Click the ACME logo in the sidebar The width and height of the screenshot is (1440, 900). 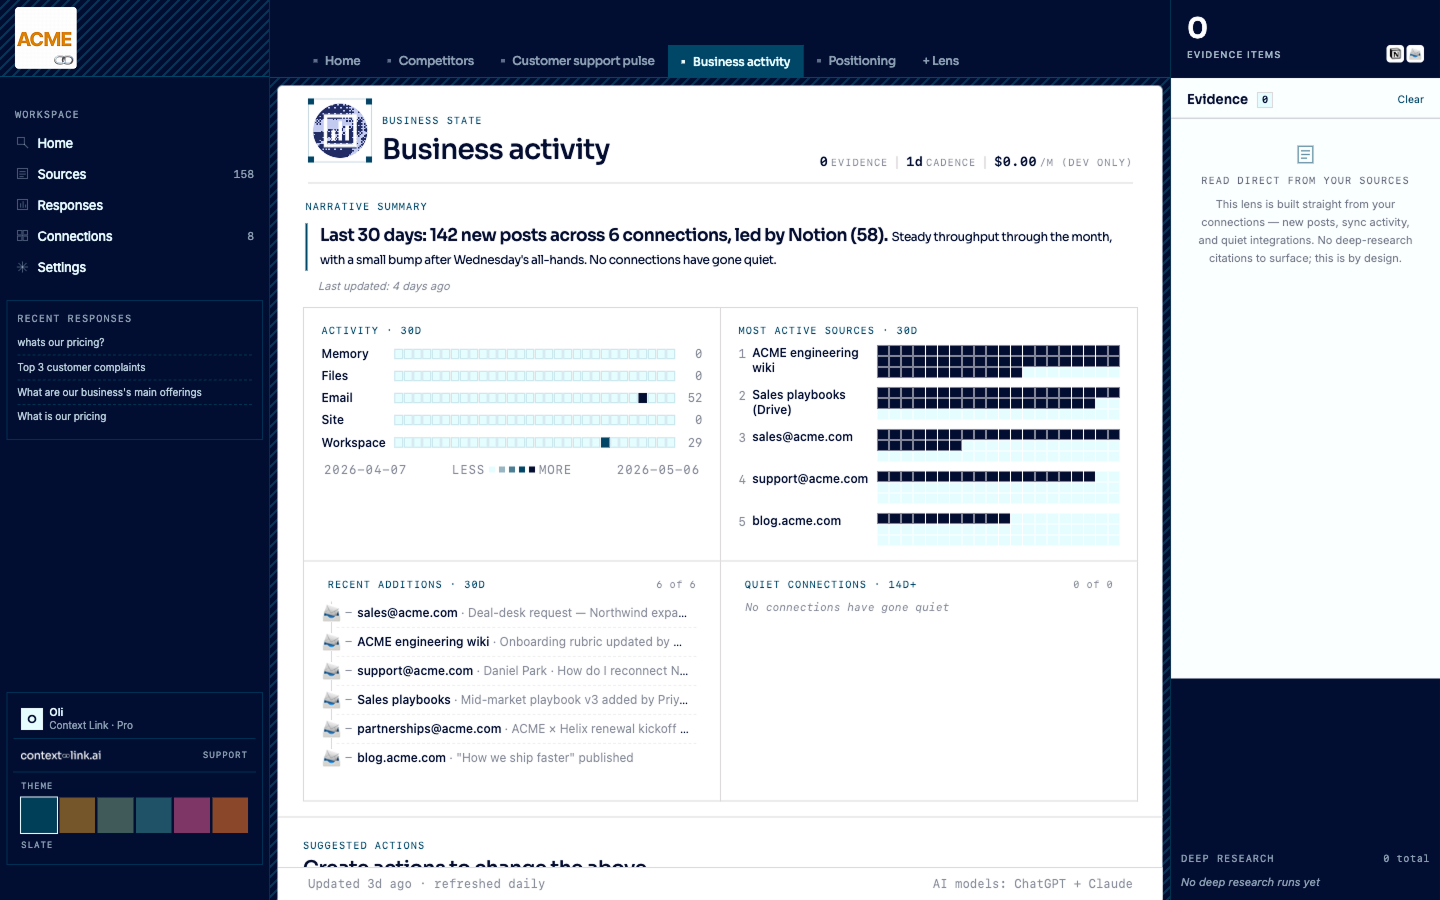[x=46, y=38]
